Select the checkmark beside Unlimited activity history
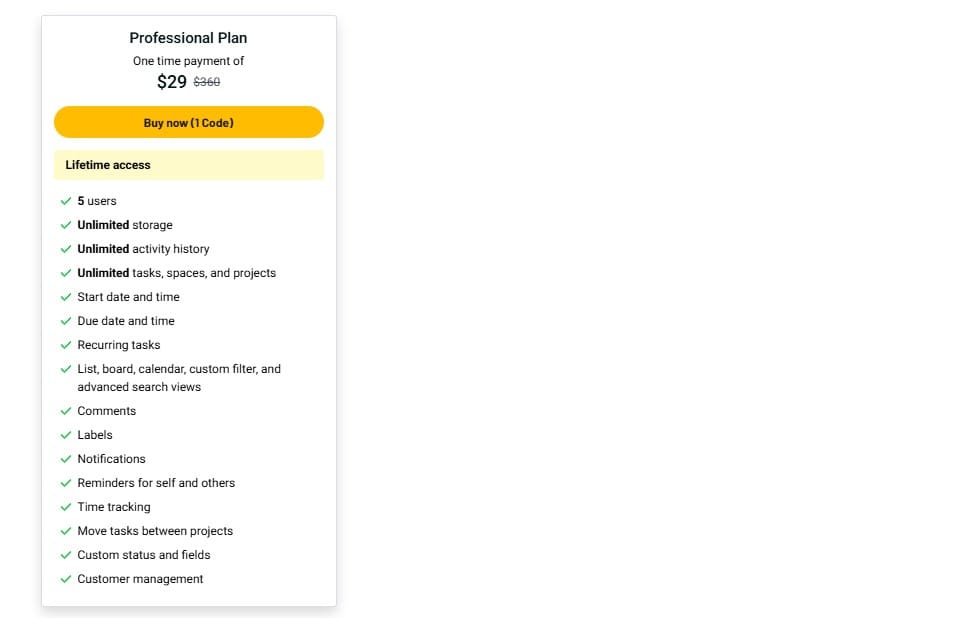The image size is (973, 618). pyautogui.click(x=66, y=249)
